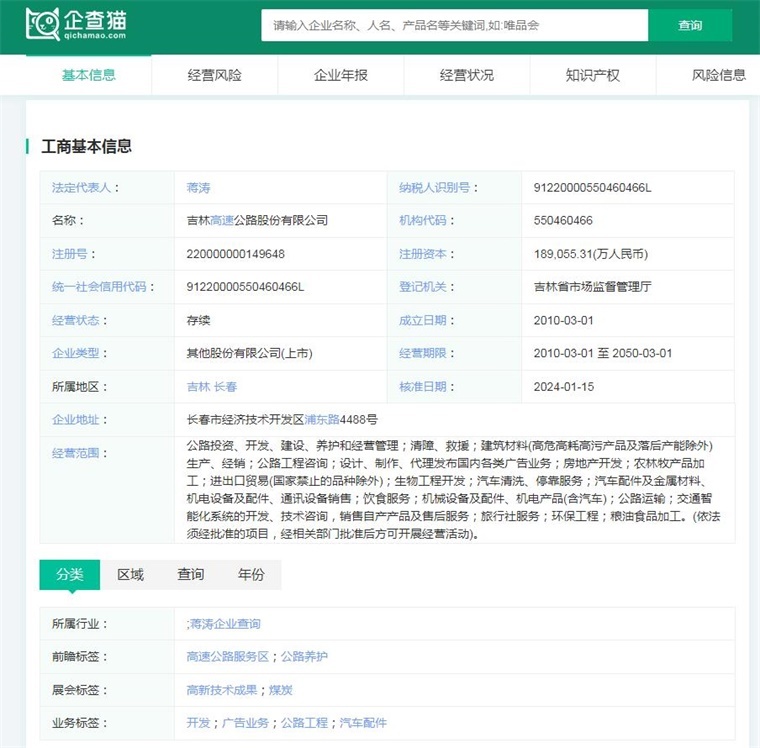Click operating period 2010-03-01 至 2050-03-01
Image resolution: width=760 pixels, height=748 pixels.
coord(603,353)
